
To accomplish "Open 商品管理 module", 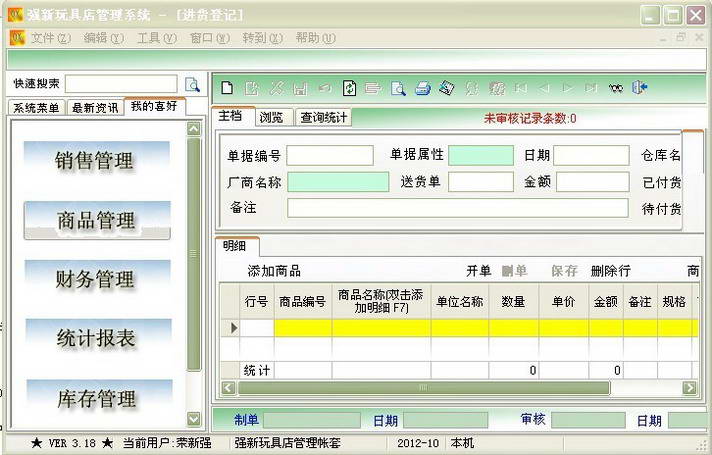I will click(x=97, y=220).
